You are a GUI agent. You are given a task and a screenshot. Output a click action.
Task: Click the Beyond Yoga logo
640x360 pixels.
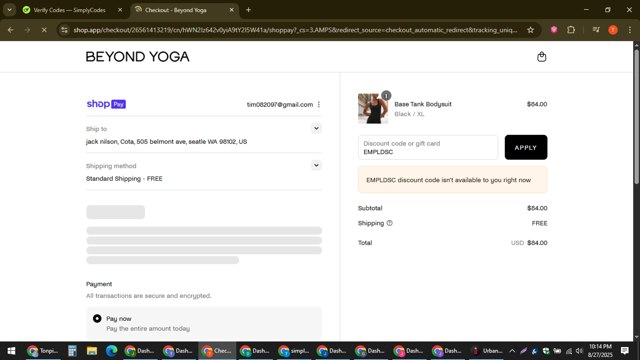click(x=138, y=57)
